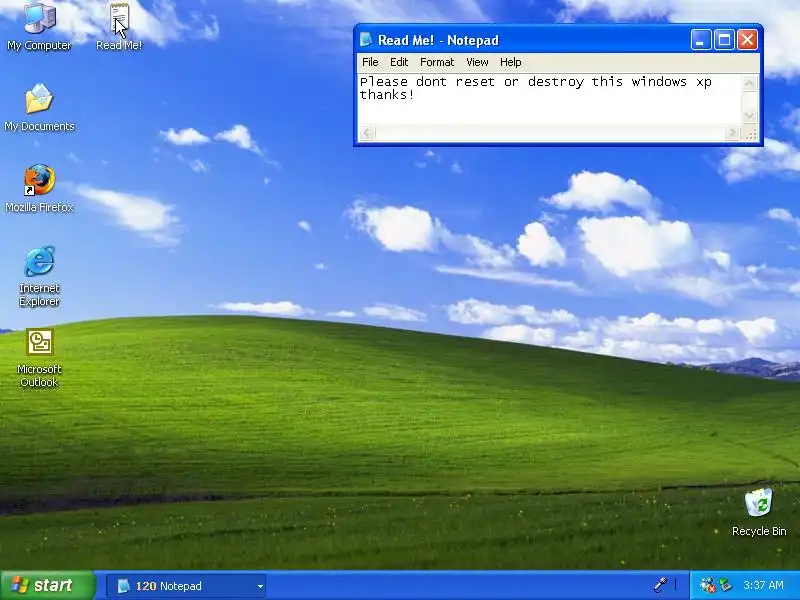The height and width of the screenshot is (600, 800).
Task: Click Notepad's horizontal scrollbar left arrow
Action: click(x=367, y=133)
